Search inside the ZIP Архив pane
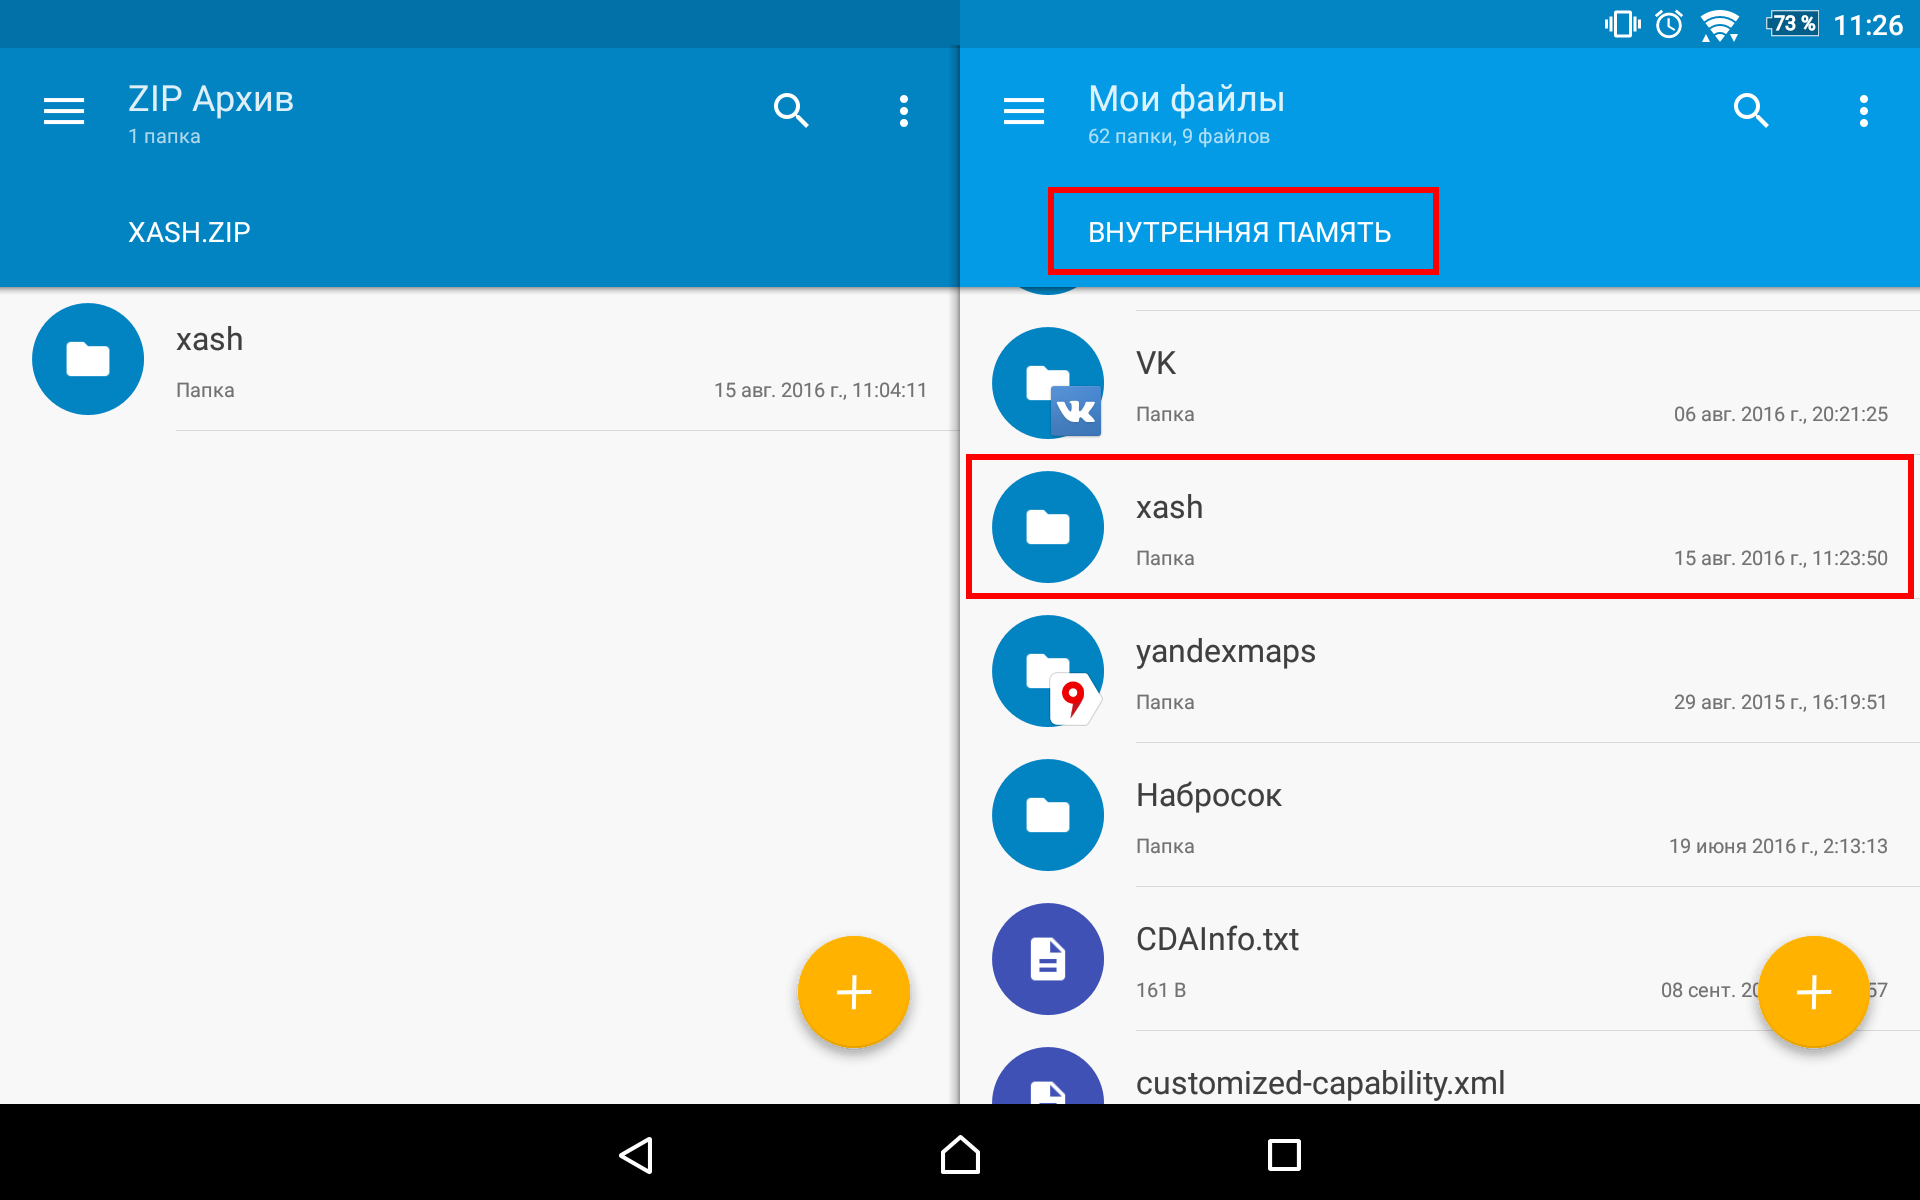 791,110
